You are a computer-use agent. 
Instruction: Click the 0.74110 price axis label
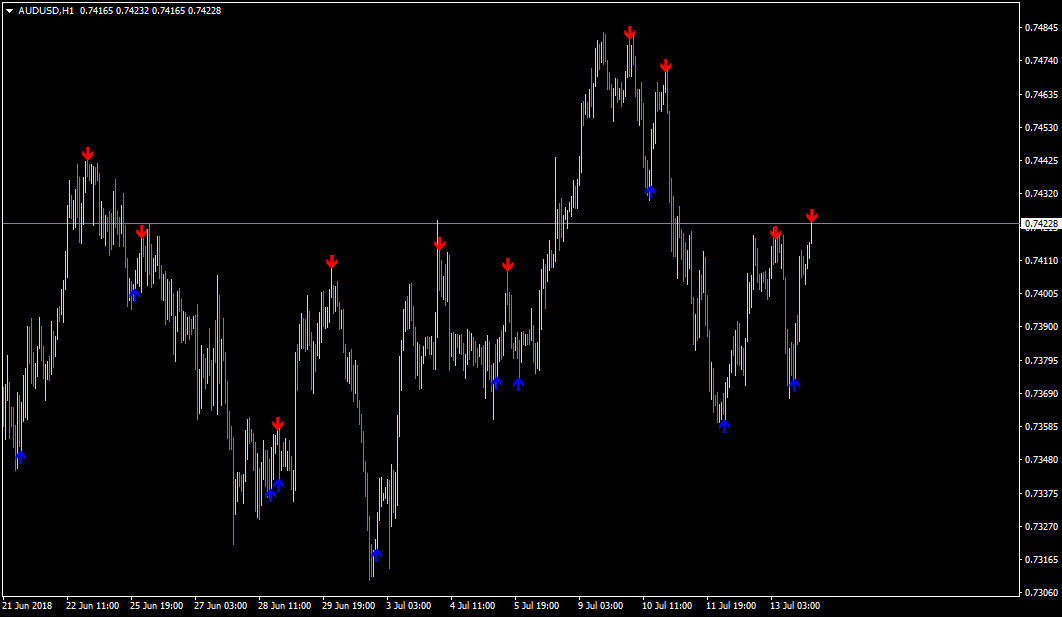(x=1041, y=261)
